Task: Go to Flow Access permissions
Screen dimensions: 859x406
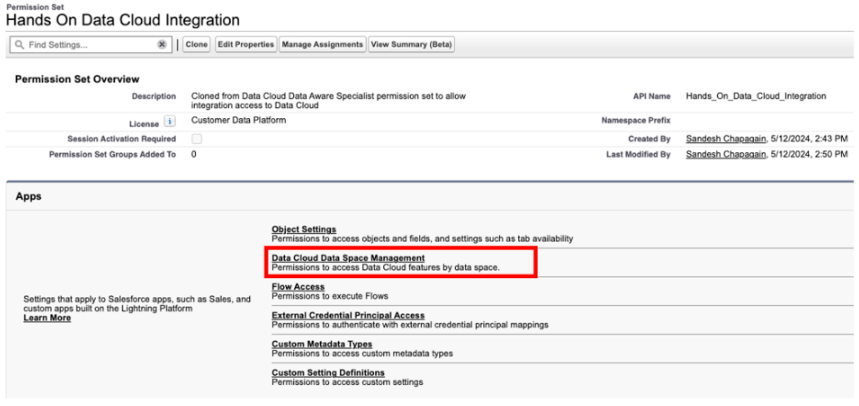Action: point(298,287)
